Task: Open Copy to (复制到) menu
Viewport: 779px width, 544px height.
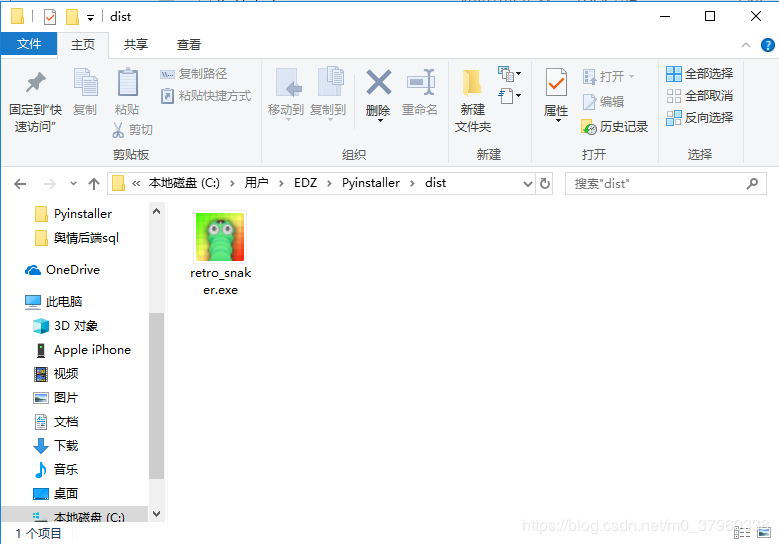Action: click(x=328, y=94)
